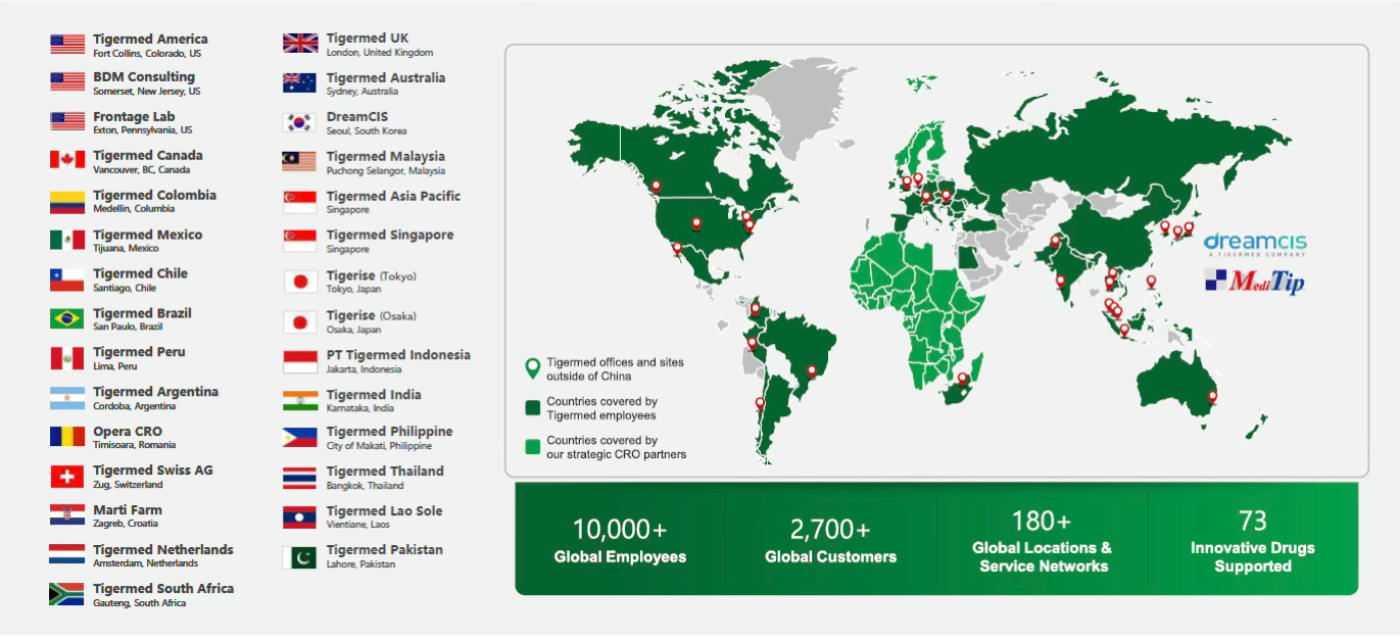Select the Romanian flag next to Opera CRO
Screen dimensions: 1400x637
point(67,437)
